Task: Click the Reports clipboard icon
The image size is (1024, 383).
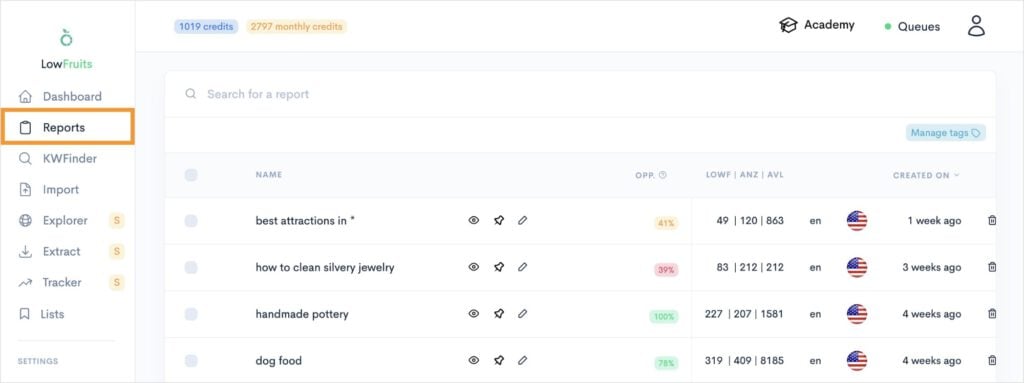Action: click(x=25, y=127)
